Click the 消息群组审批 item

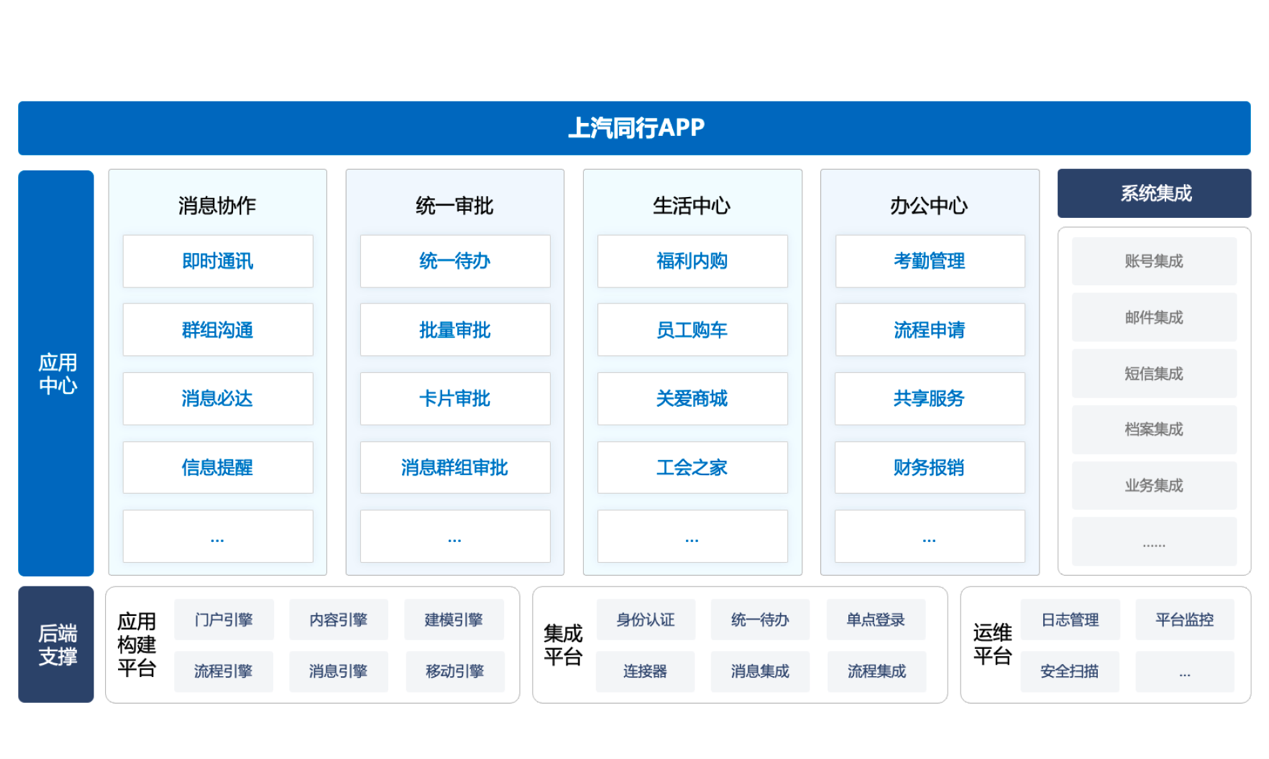point(455,467)
